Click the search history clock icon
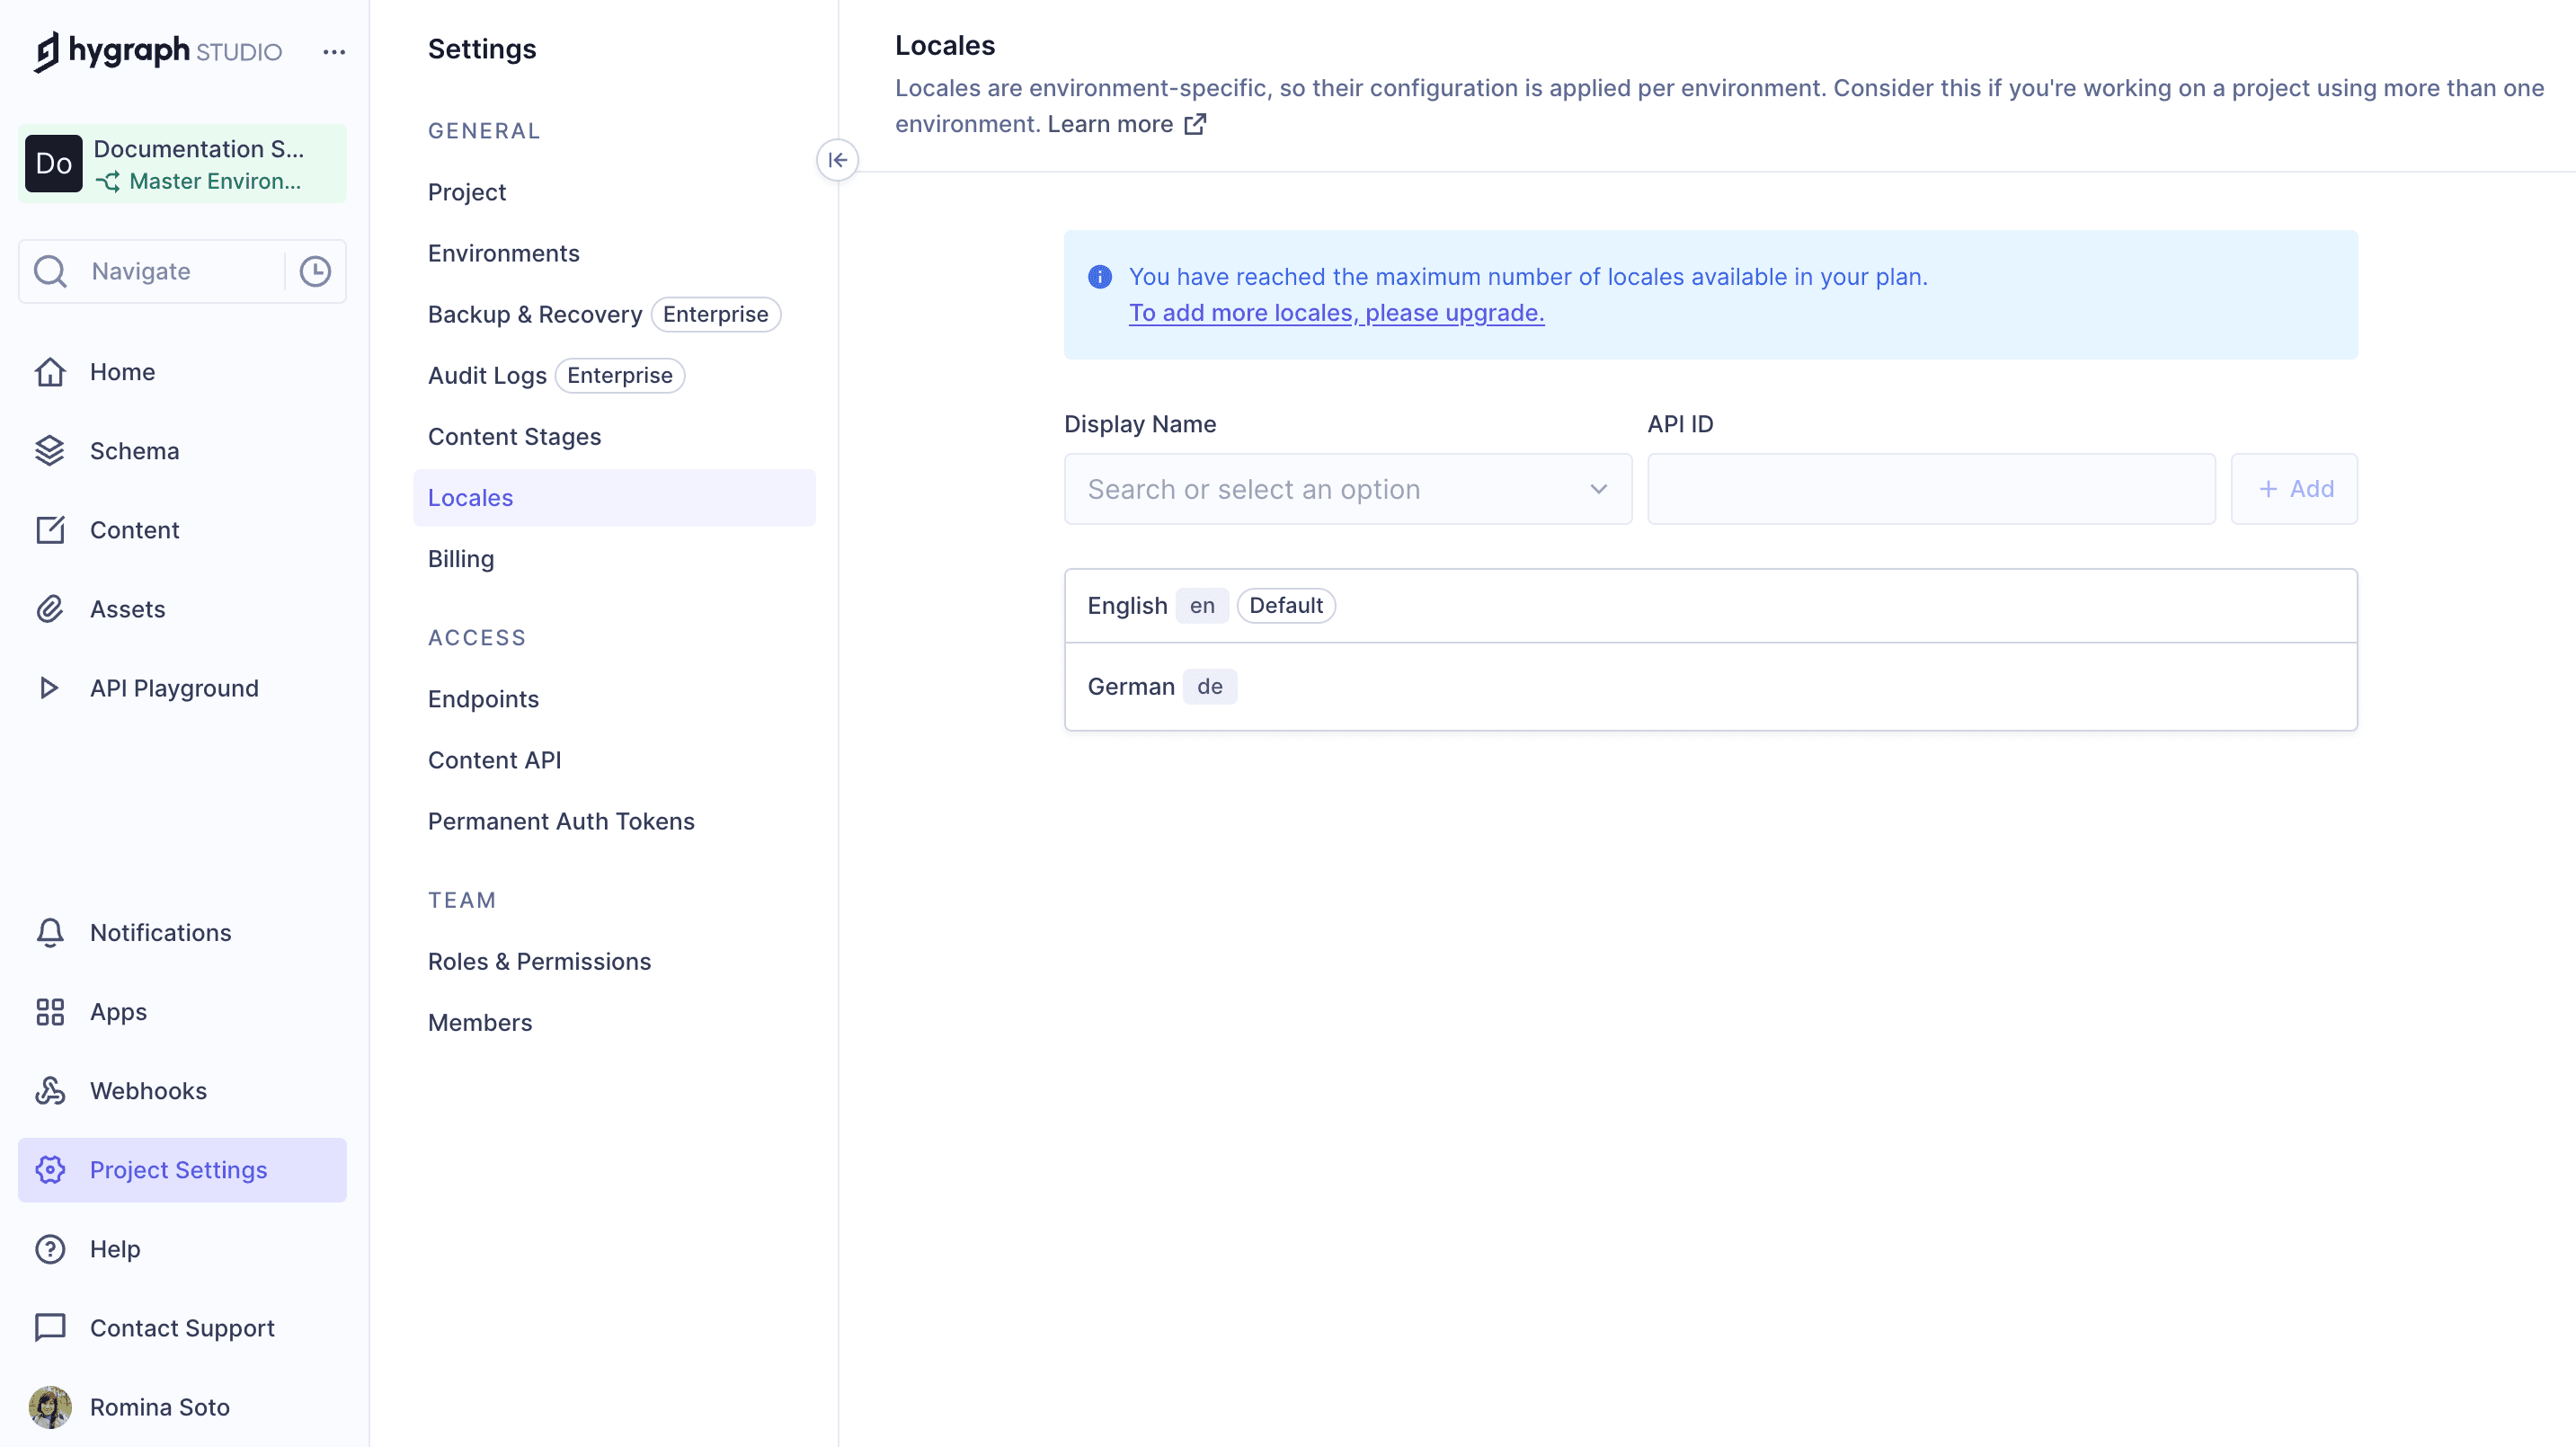This screenshot has width=2576, height=1447. tap(314, 270)
